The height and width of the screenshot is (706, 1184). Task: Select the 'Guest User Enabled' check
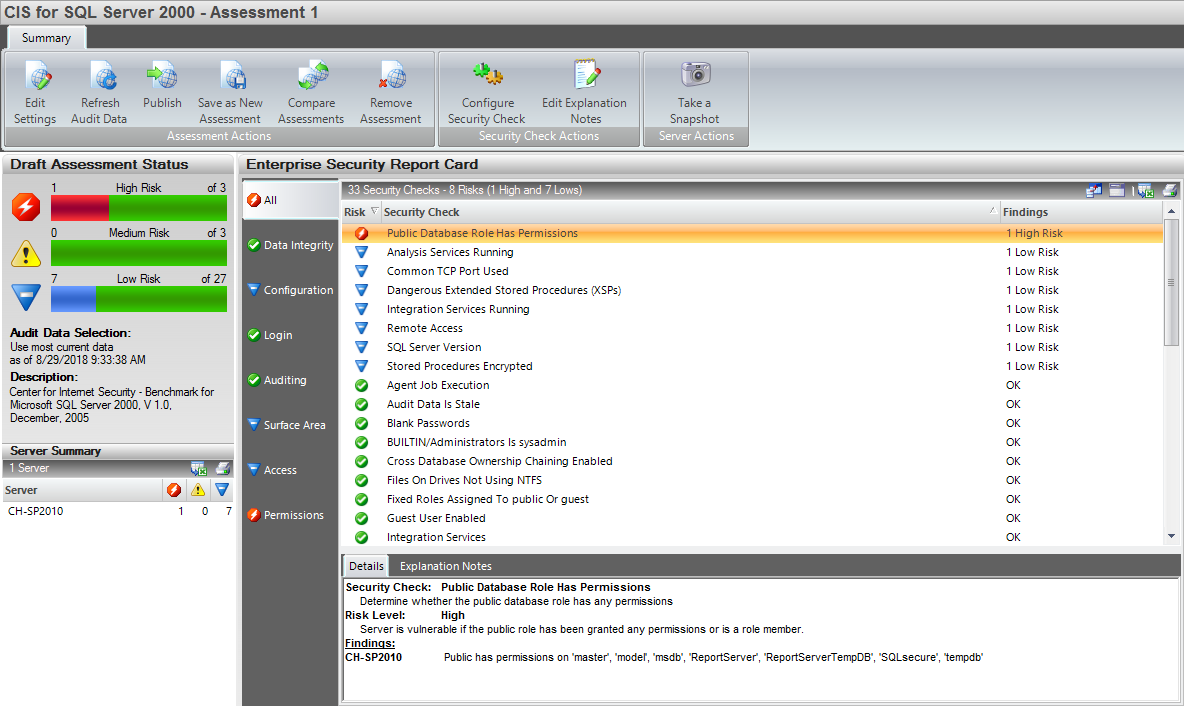pyautogui.click(x=752, y=518)
